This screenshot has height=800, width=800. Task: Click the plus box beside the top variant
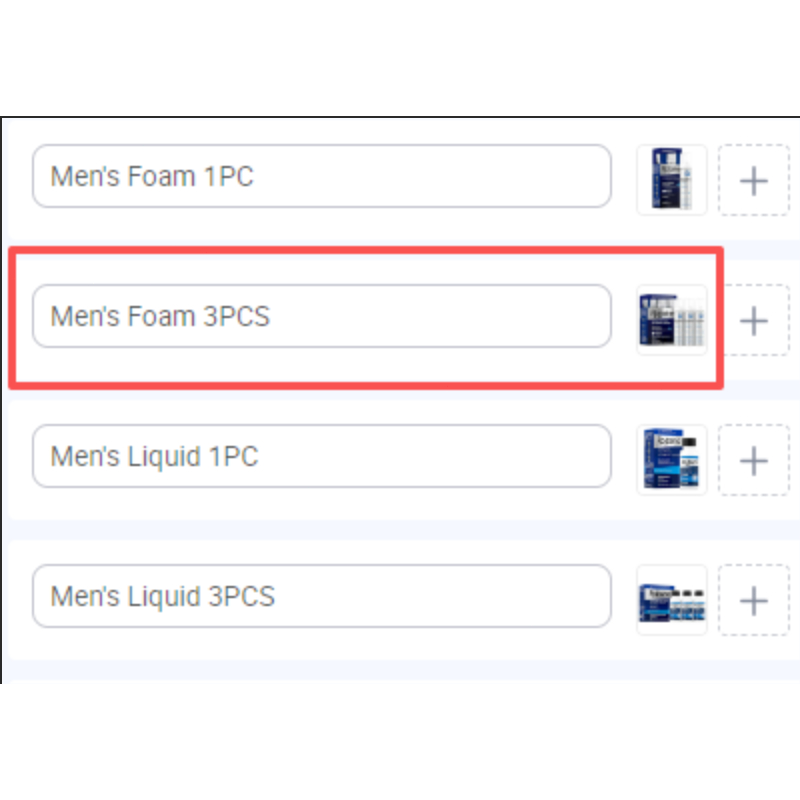(x=754, y=180)
